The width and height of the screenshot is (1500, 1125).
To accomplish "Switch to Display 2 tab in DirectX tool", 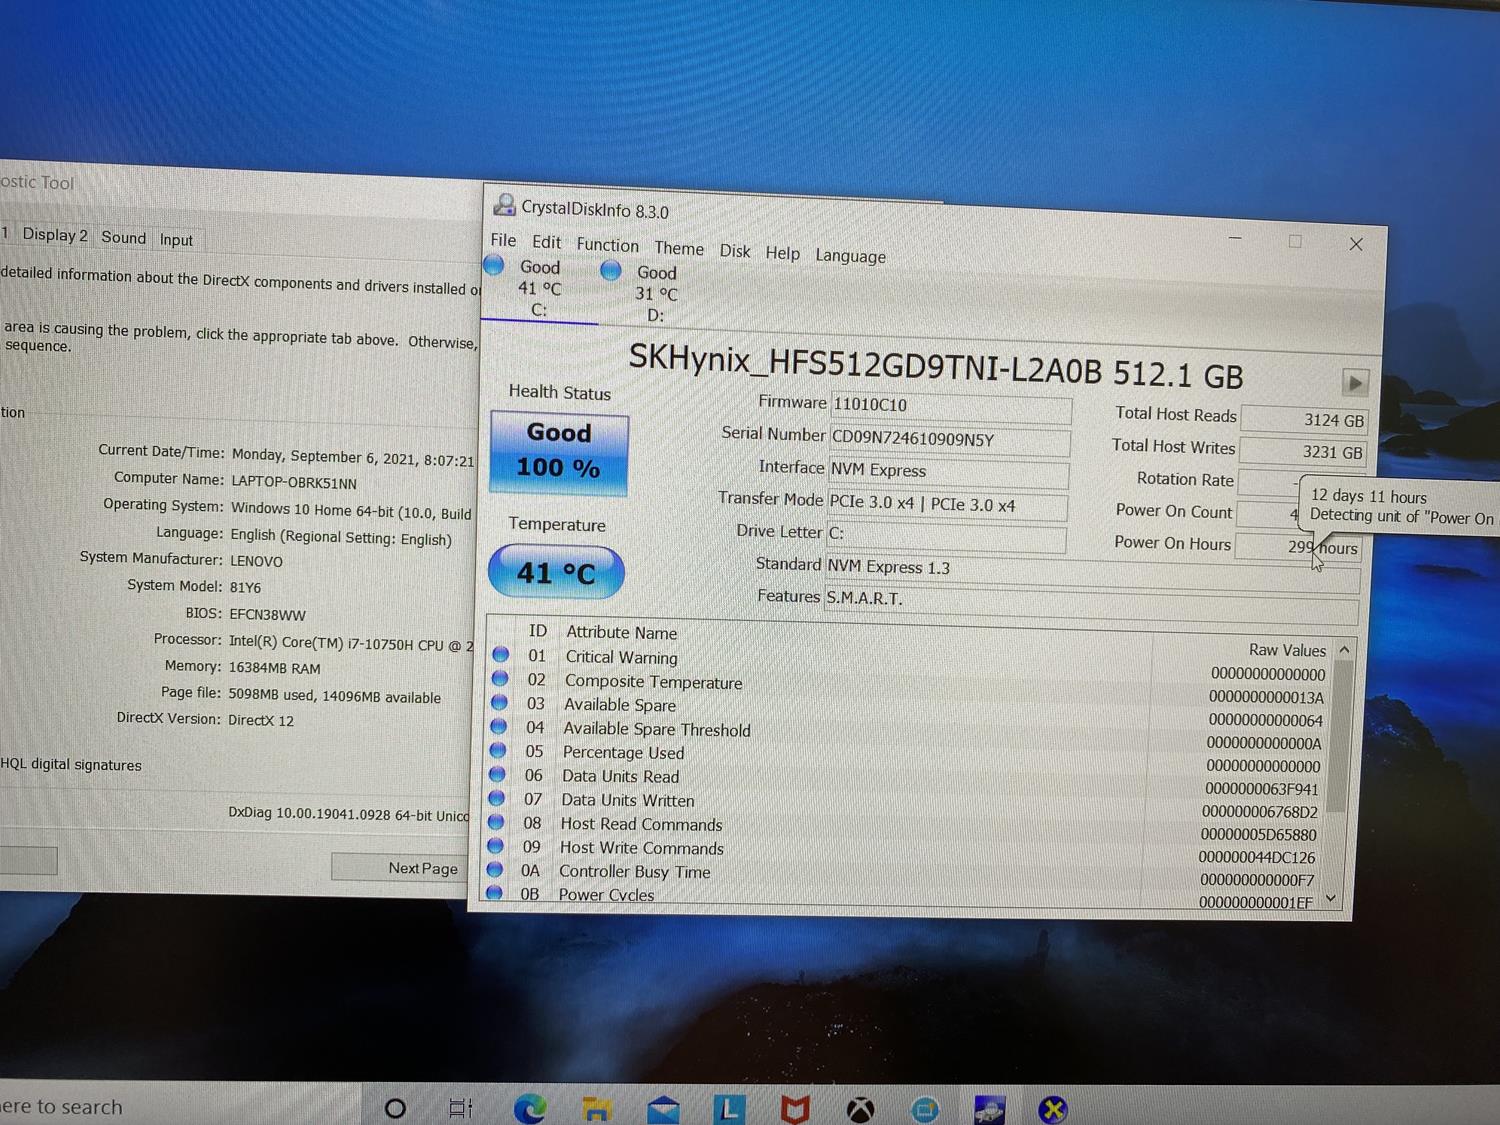I will pos(54,235).
